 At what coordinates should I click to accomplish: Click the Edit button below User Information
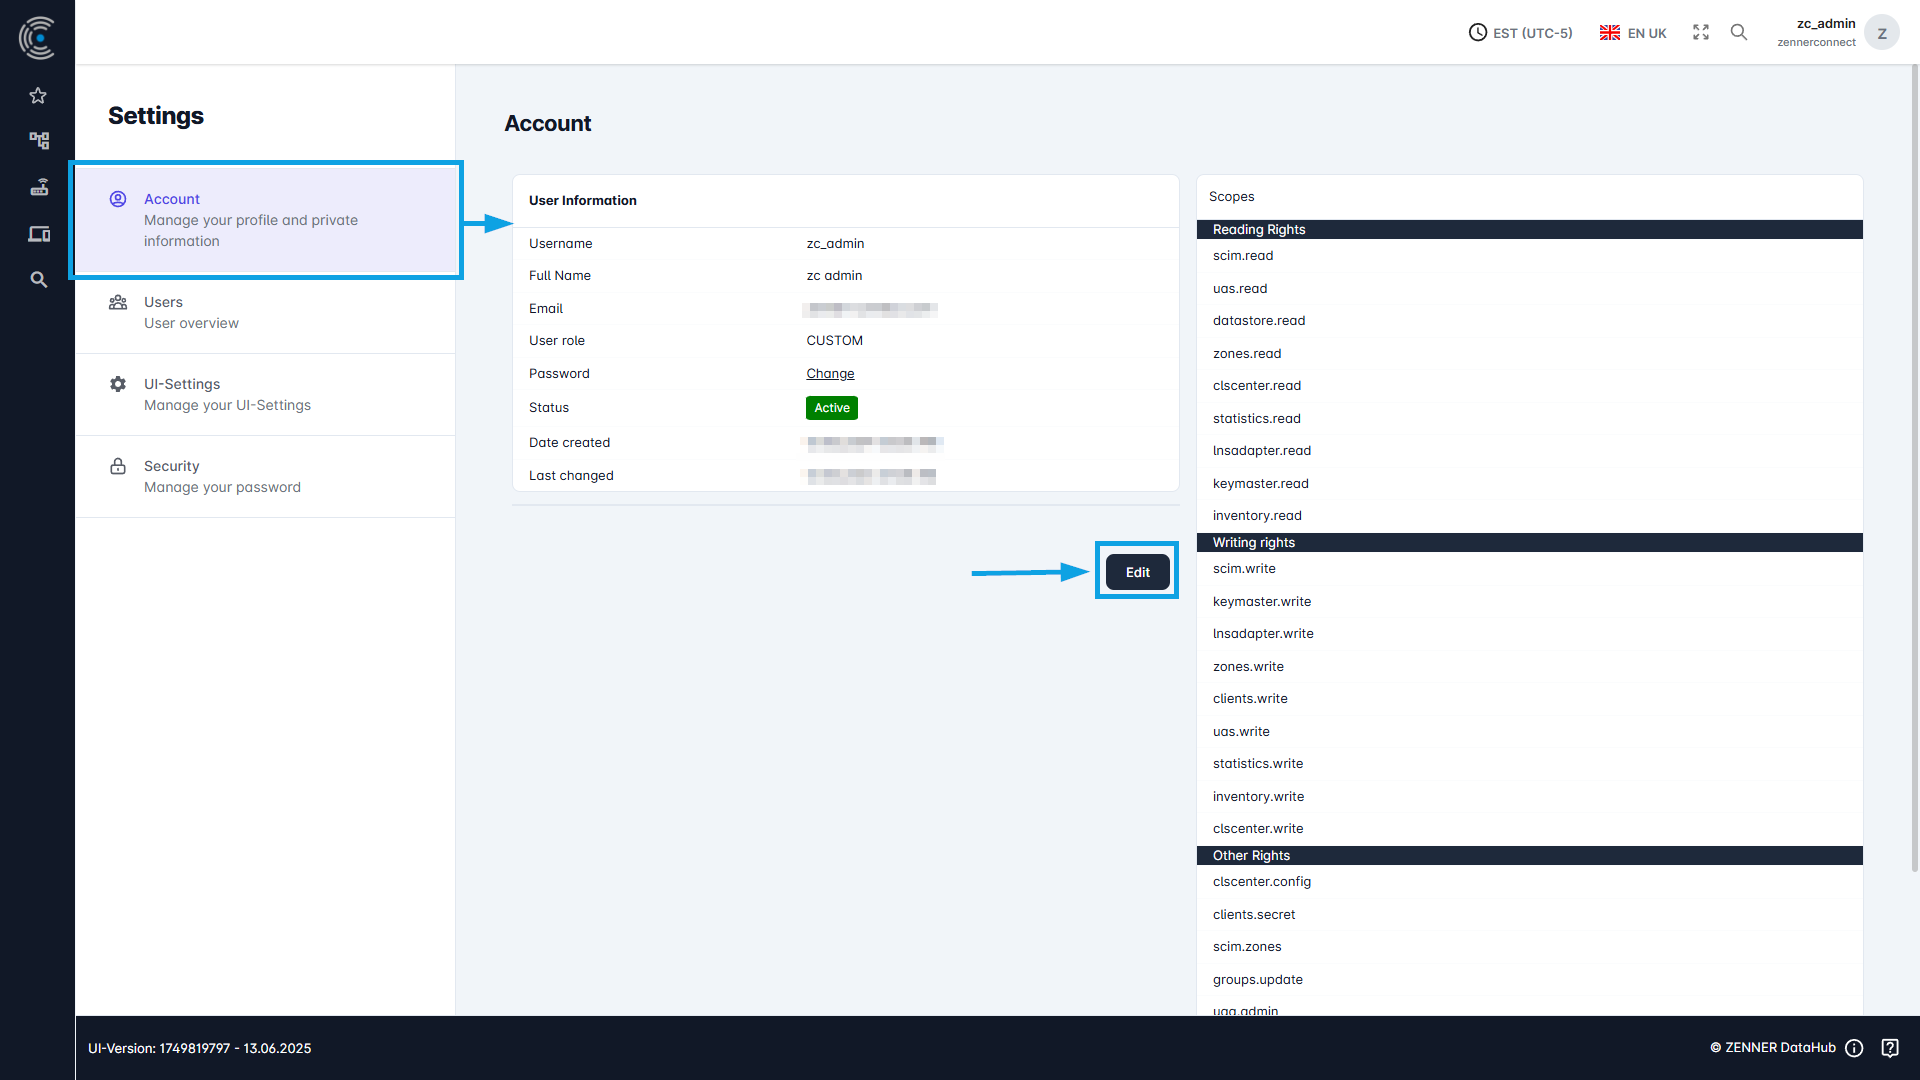click(x=1136, y=571)
